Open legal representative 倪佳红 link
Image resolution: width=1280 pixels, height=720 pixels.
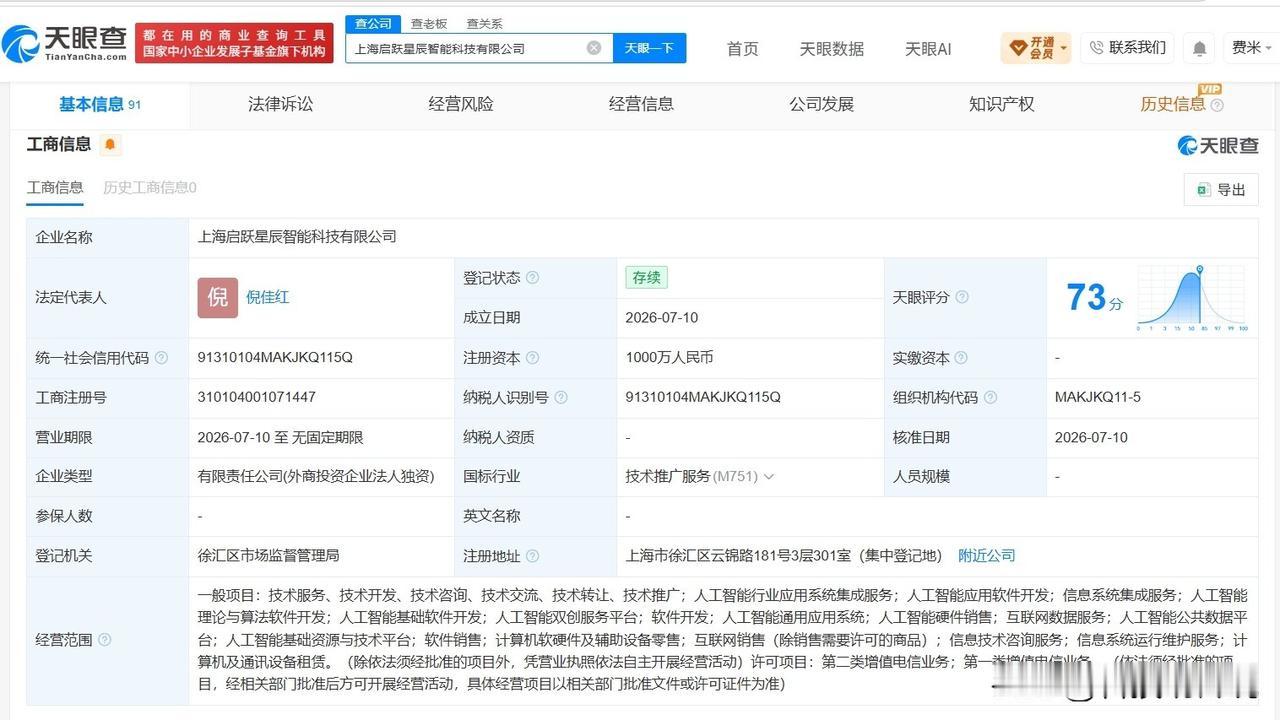click(268, 298)
